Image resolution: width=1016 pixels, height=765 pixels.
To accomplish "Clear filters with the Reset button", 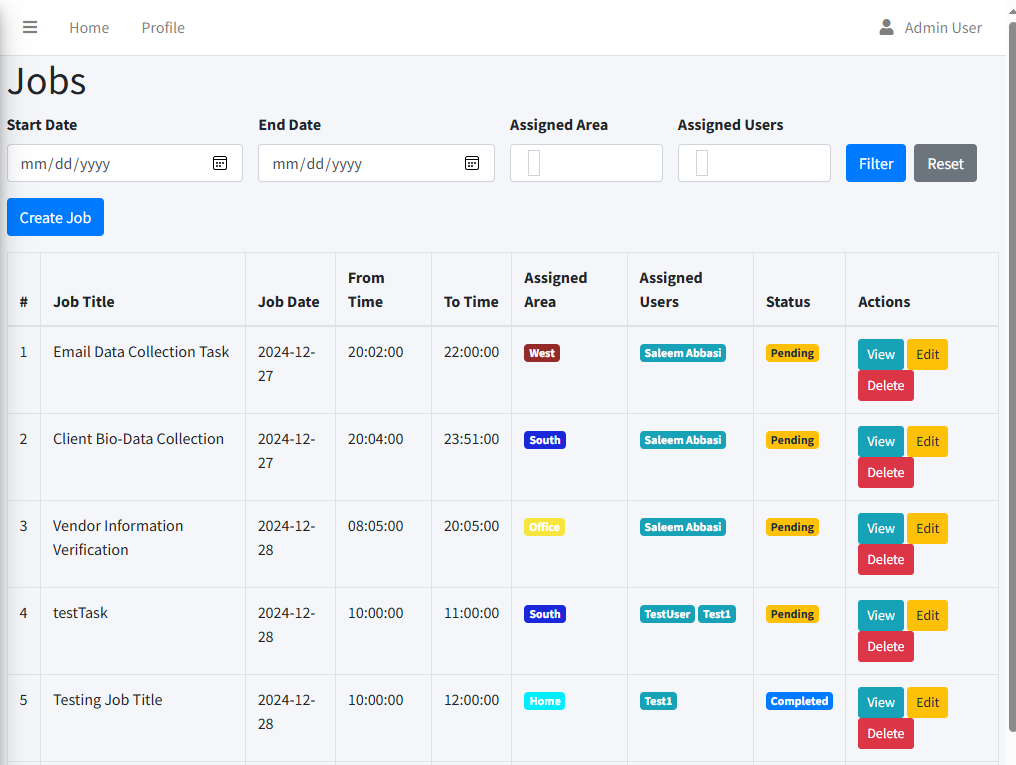I will click(x=945, y=163).
